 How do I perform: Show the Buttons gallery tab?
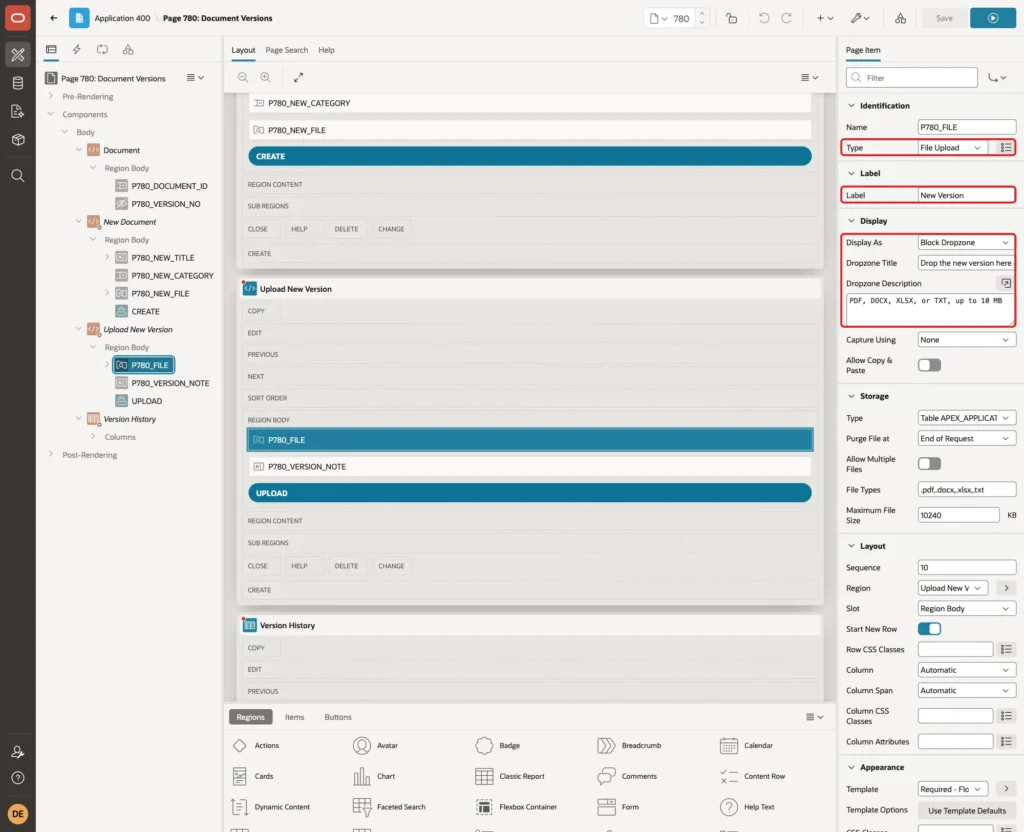point(338,717)
